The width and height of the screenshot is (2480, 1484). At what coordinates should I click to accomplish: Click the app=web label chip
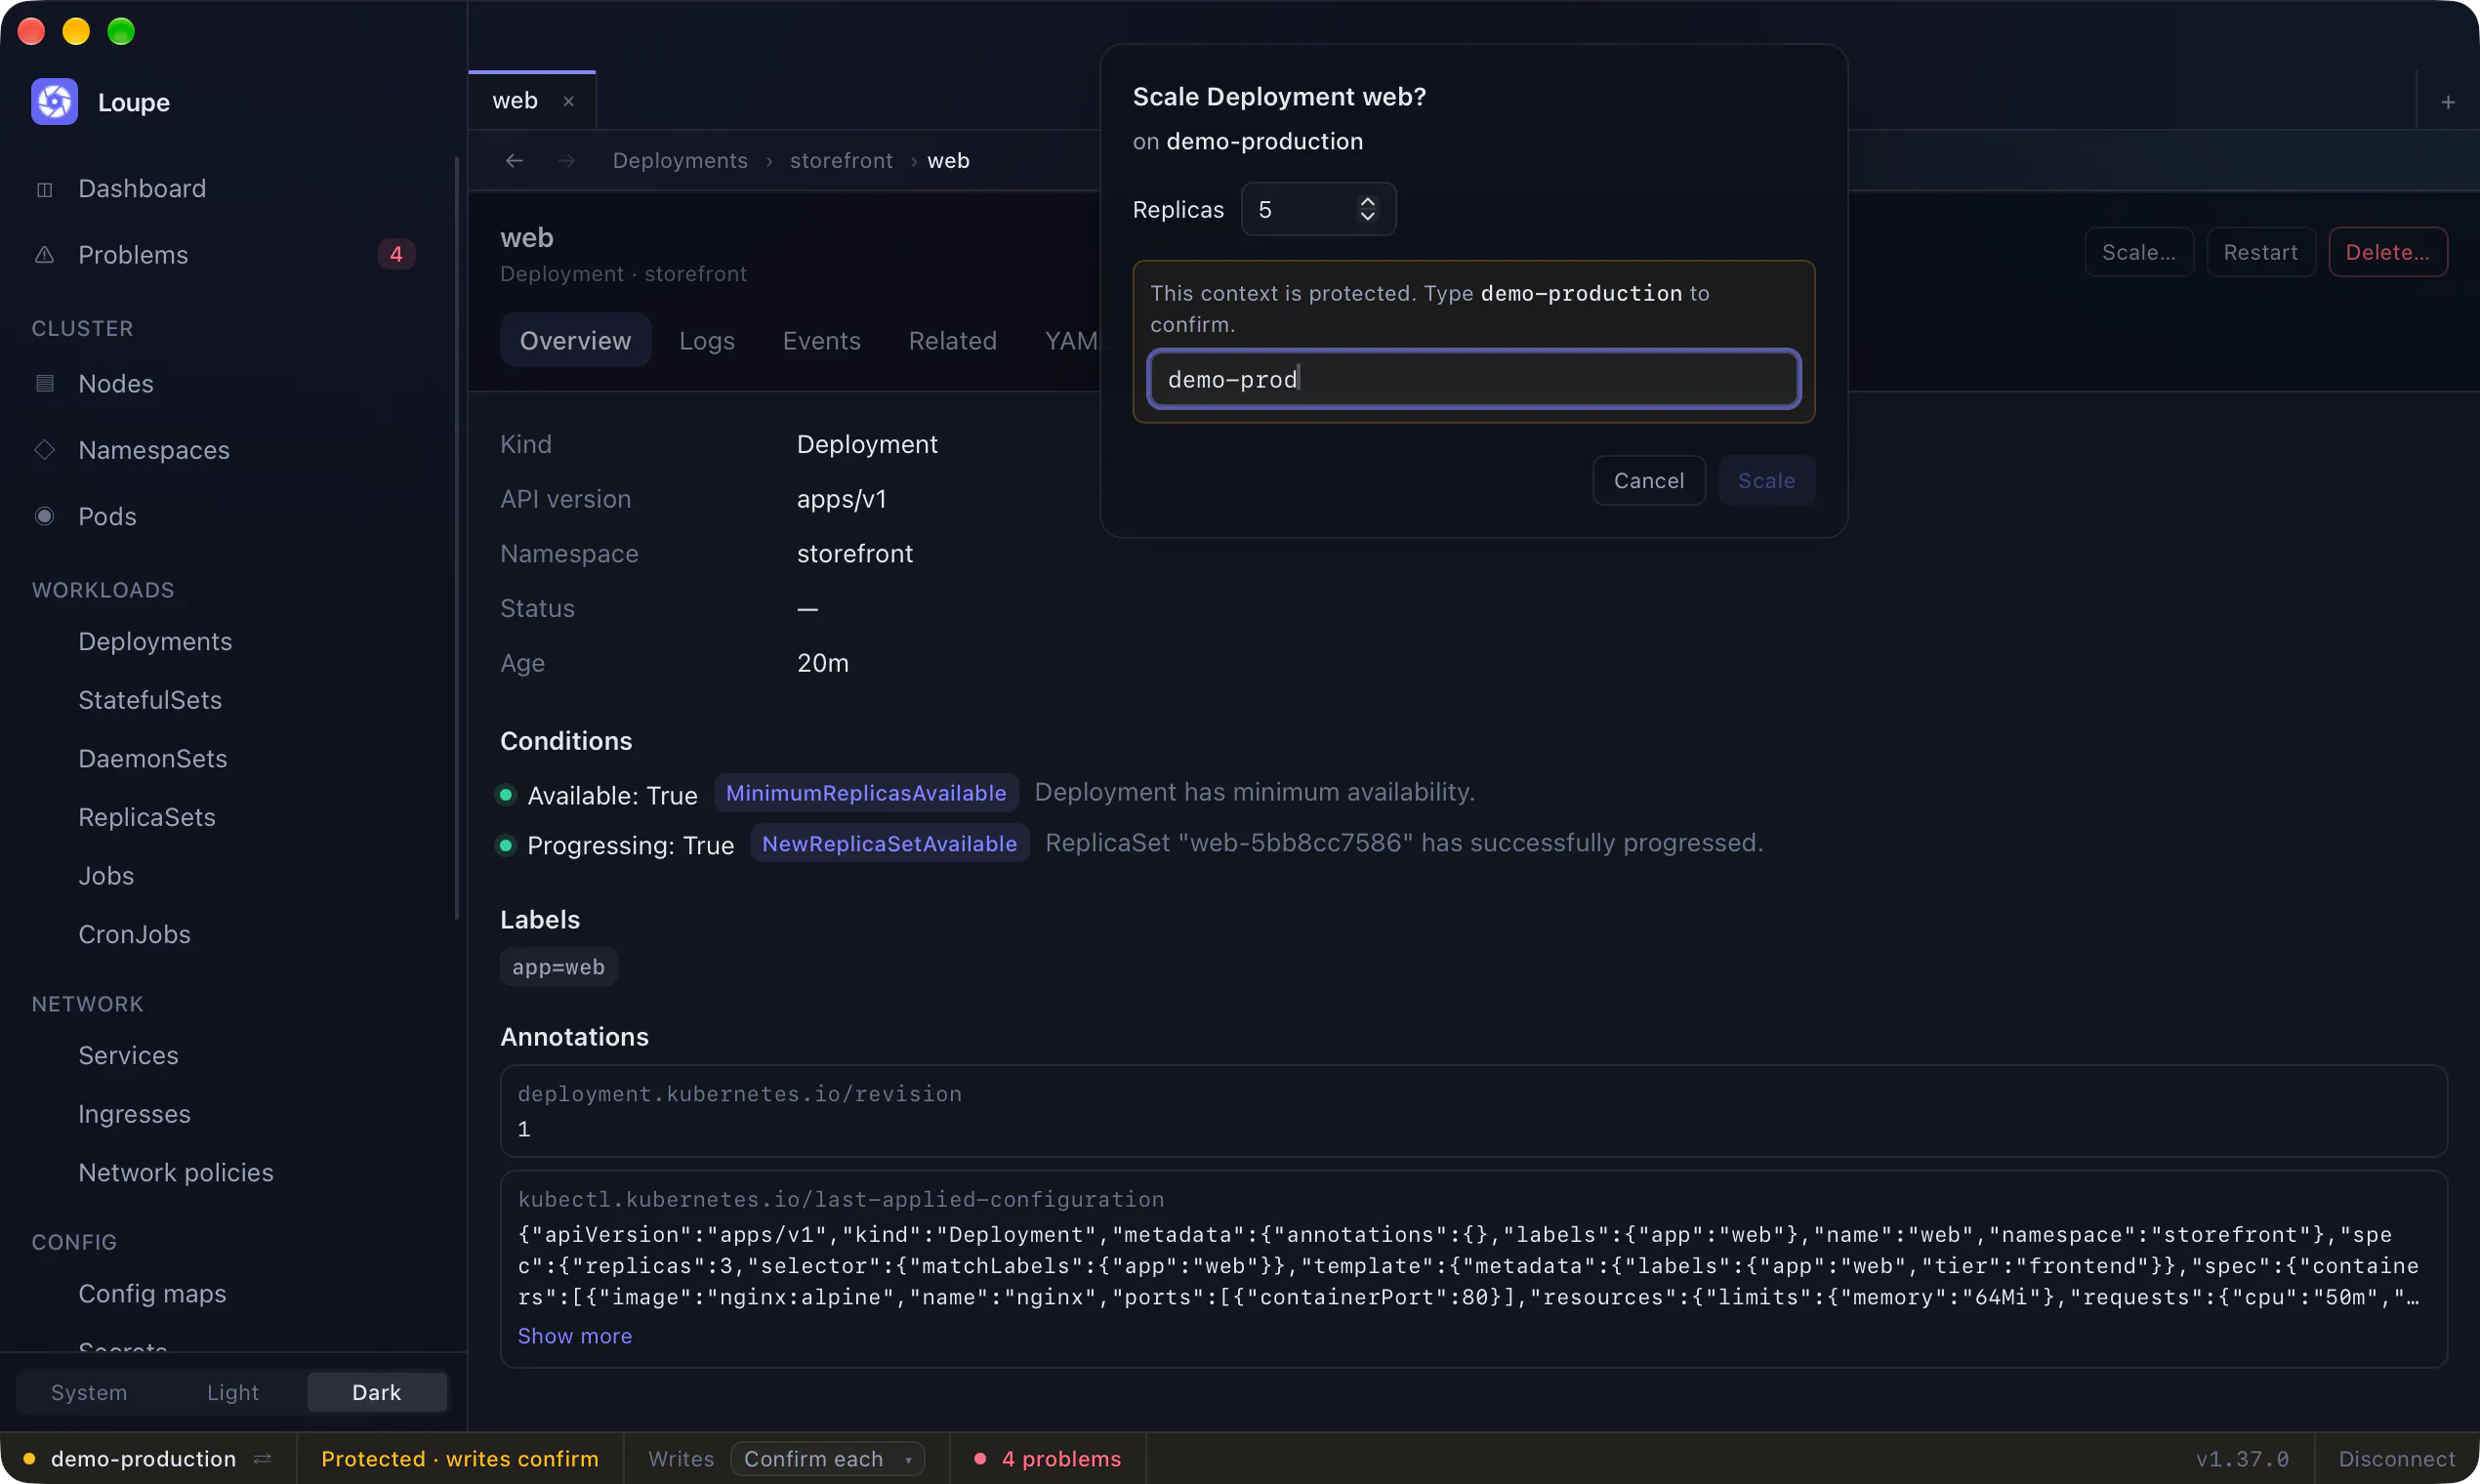tap(558, 967)
